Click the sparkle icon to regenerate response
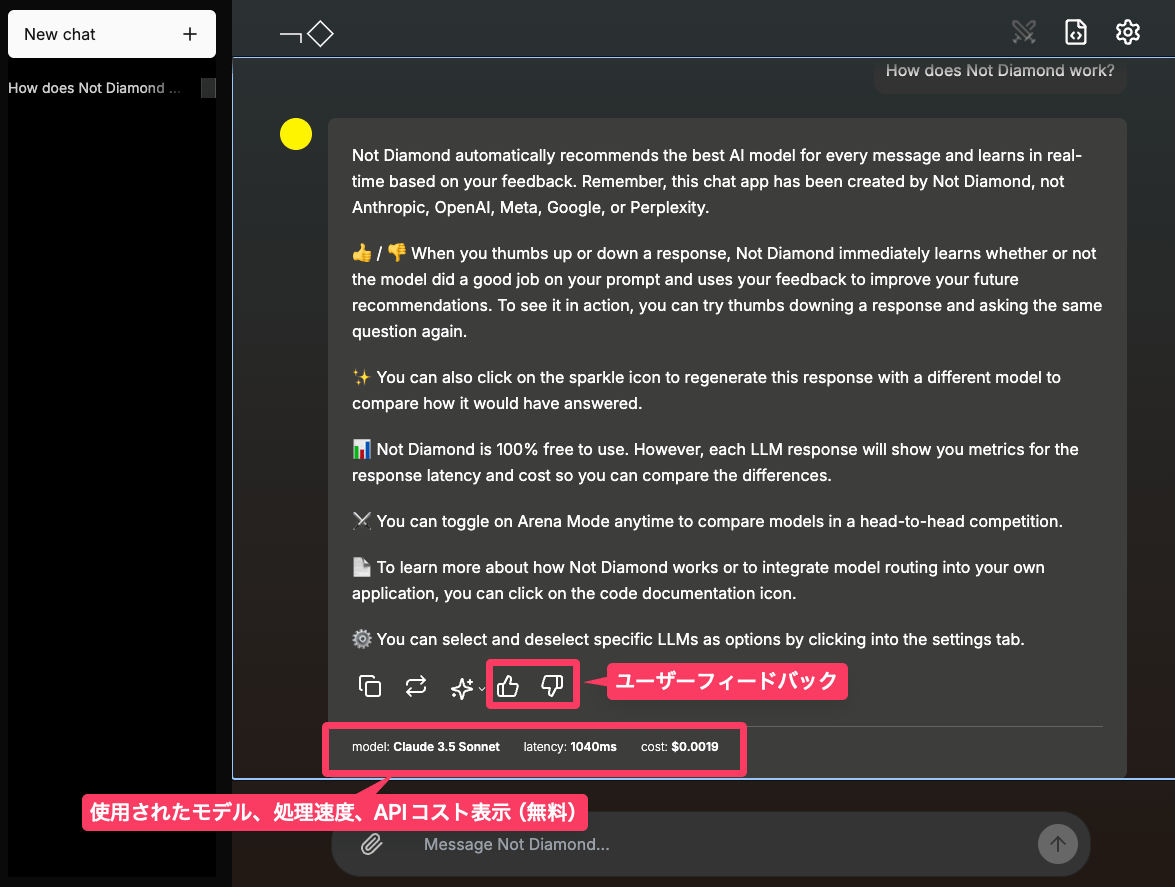Screen dimensions: 1175x887 click(x=461, y=688)
